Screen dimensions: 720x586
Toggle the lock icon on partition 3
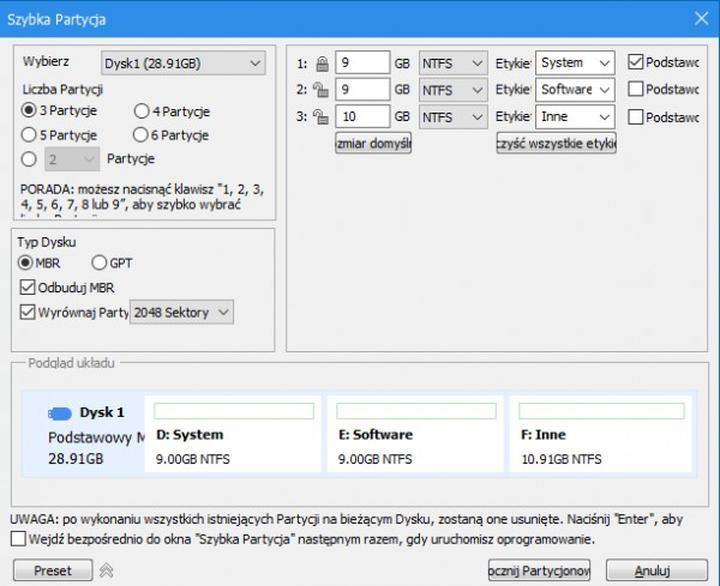(321, 117)
